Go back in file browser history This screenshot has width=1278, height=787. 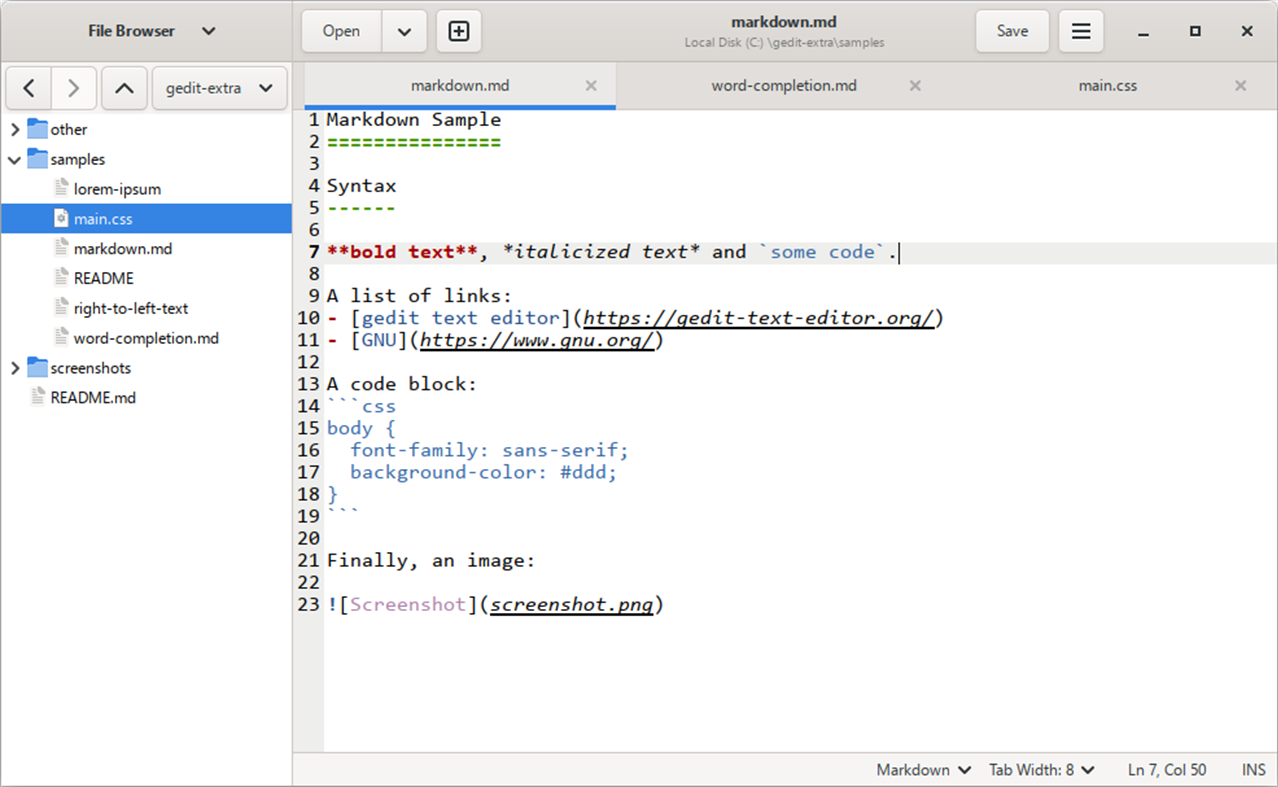[x=29, y=88]
